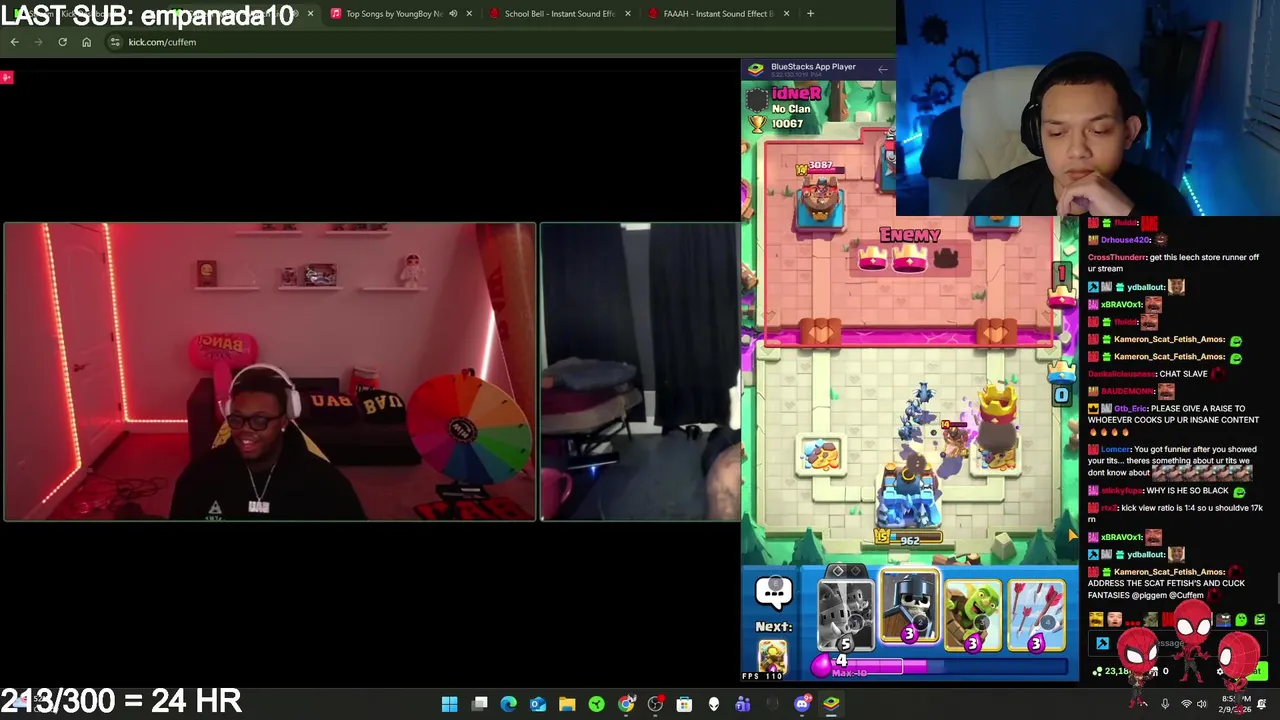This screenshot has height=720, width=1280.
Task: Open Outlook from the taskbar
Action: point(538,704)
